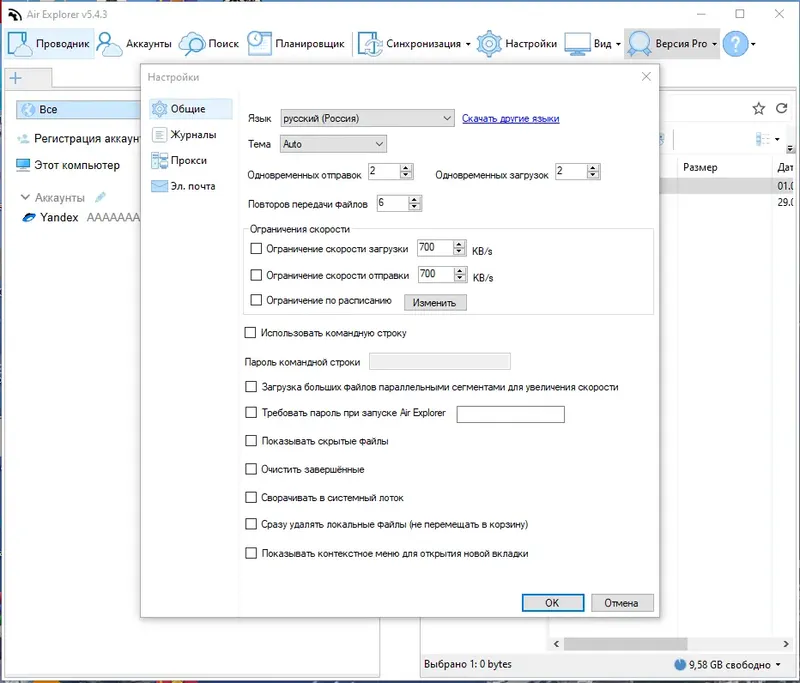Click the horizontal scrollbar left arrow
800x683 pixels.
[556, 644]
